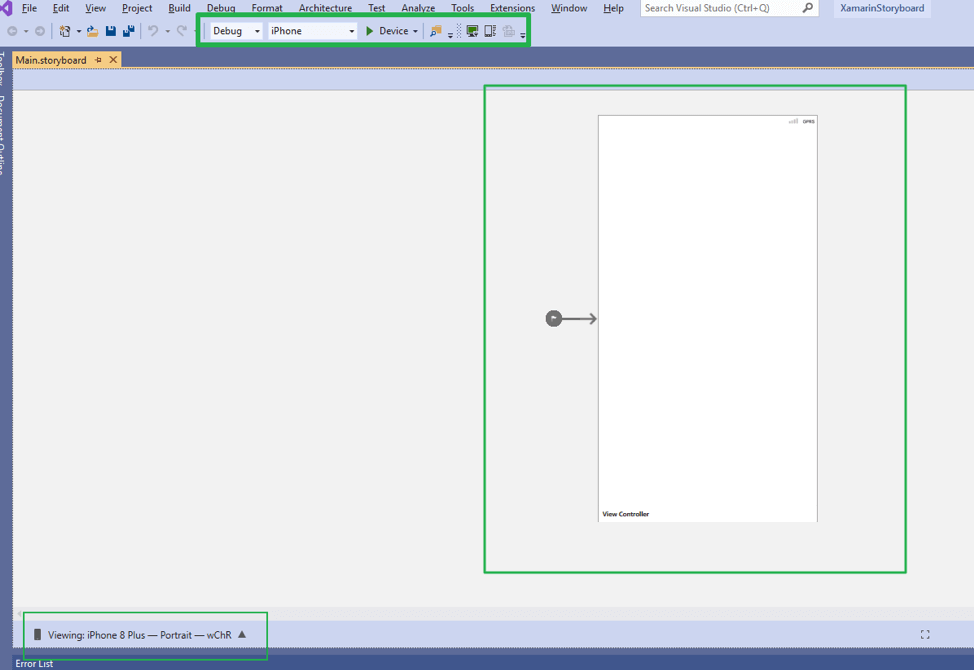This screenshot has width=974, height=670.
Task: Toggle fullscreen view of the storyboard designer
Action: tap(925, 633)
